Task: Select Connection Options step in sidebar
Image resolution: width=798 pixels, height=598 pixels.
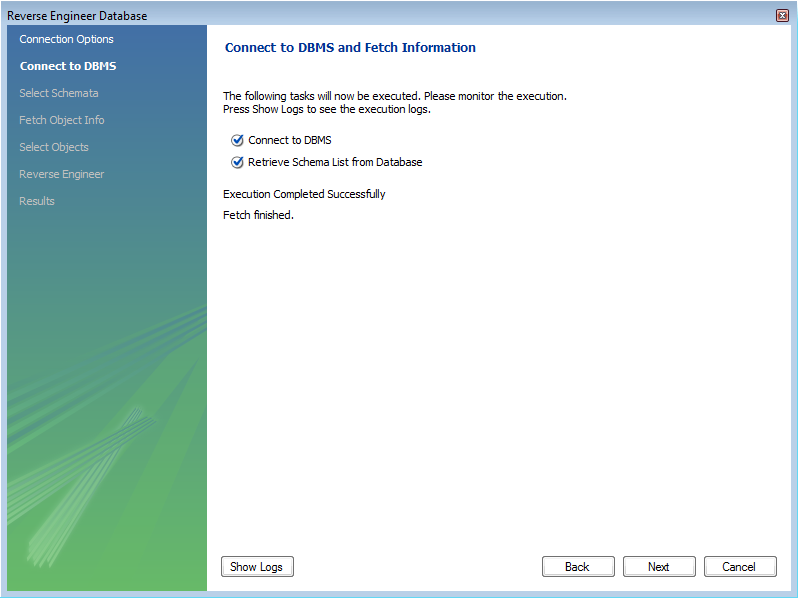Action: pos(66,39)
